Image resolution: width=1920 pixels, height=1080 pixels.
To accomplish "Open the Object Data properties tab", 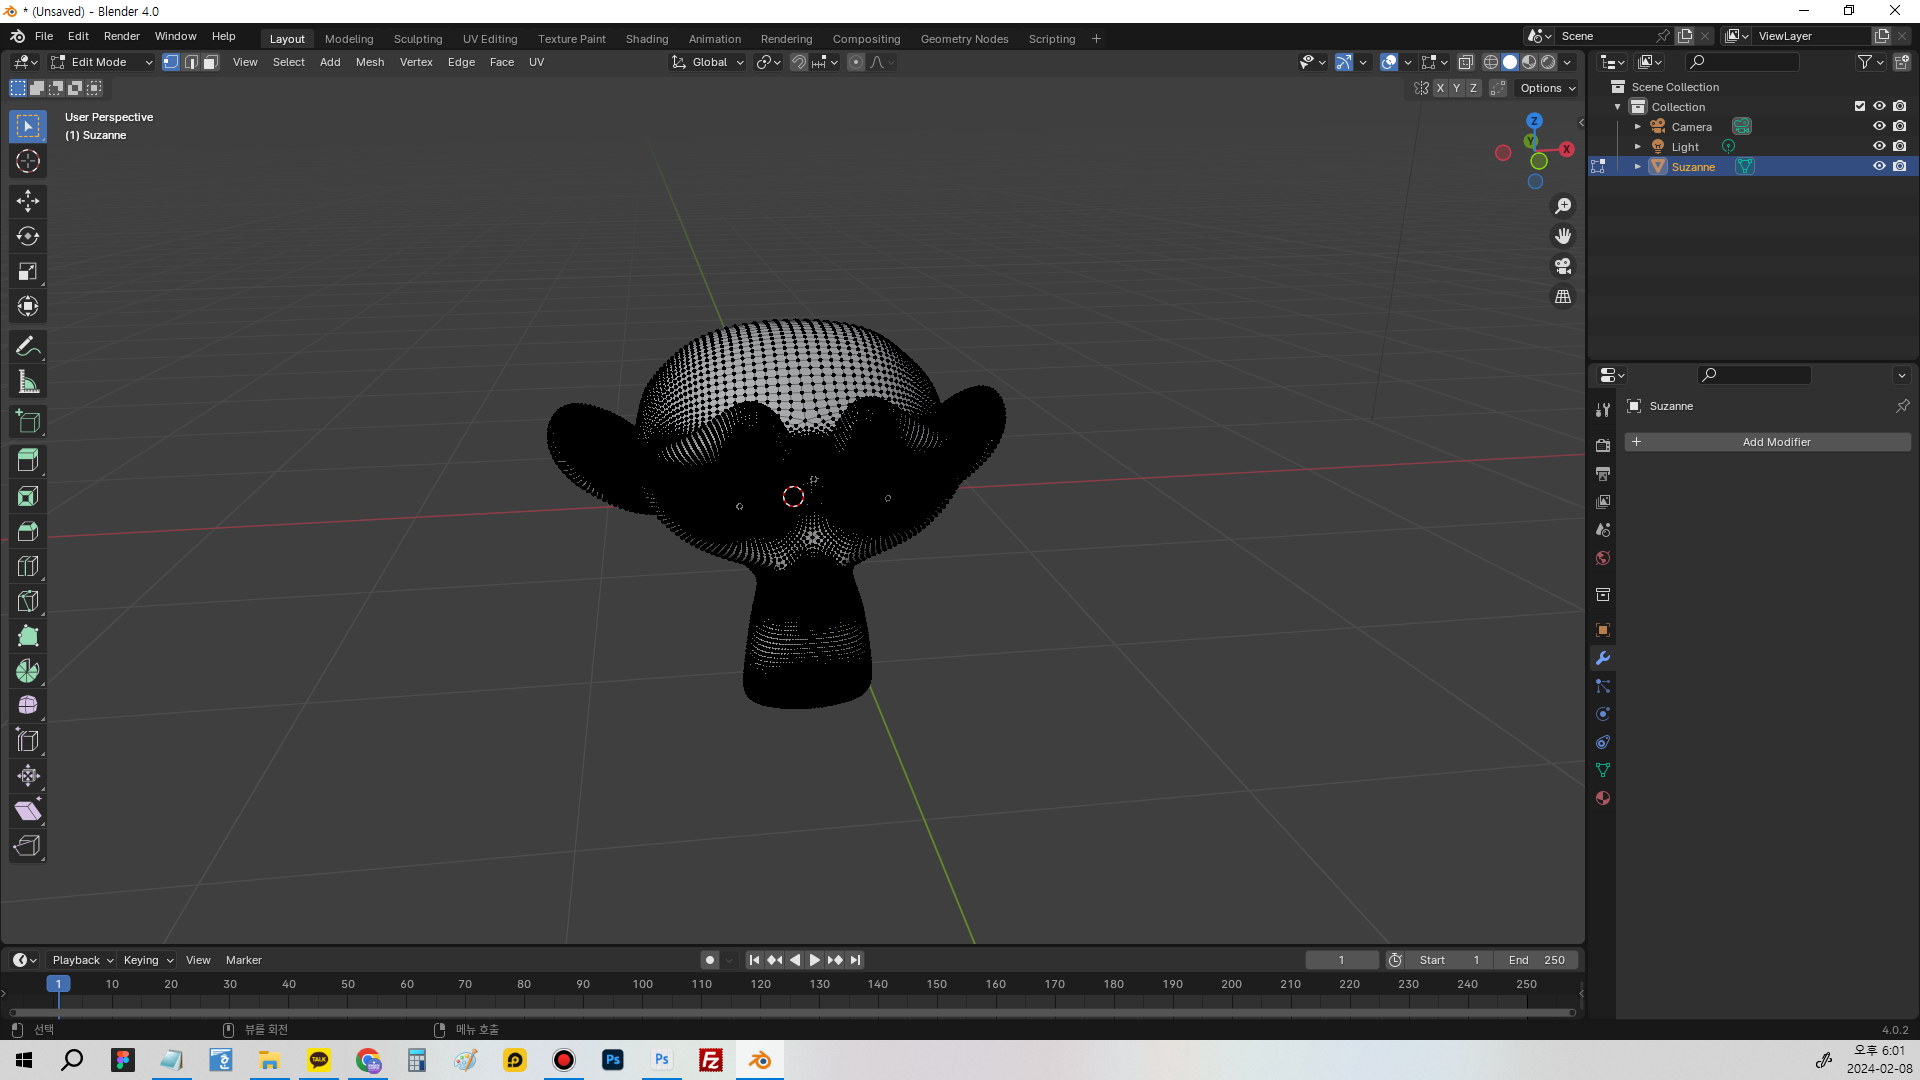I will click(1603, 770).
